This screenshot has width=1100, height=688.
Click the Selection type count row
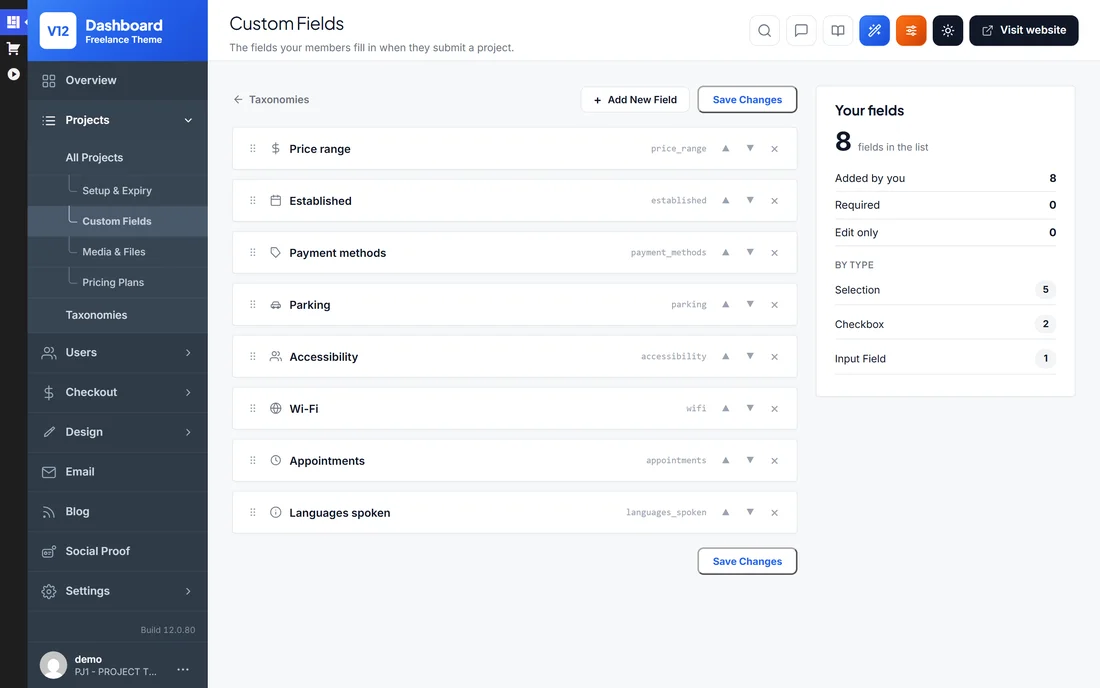(945, 290)
